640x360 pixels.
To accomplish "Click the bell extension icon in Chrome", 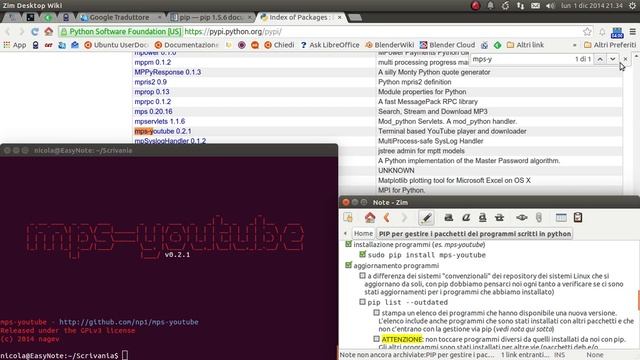I will [602, 31].
